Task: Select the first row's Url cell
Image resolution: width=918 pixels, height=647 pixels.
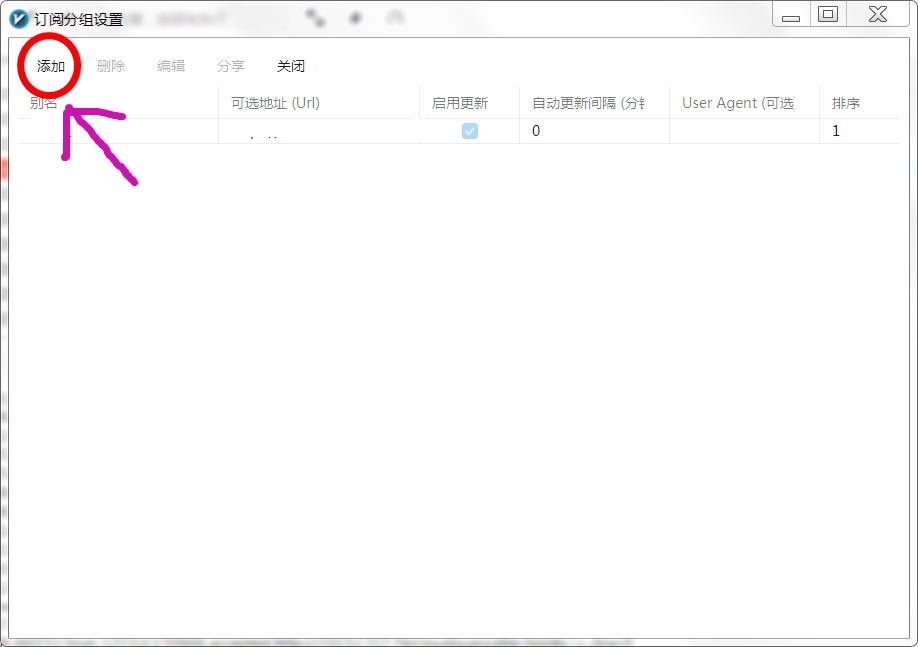Action: (319, 131)
